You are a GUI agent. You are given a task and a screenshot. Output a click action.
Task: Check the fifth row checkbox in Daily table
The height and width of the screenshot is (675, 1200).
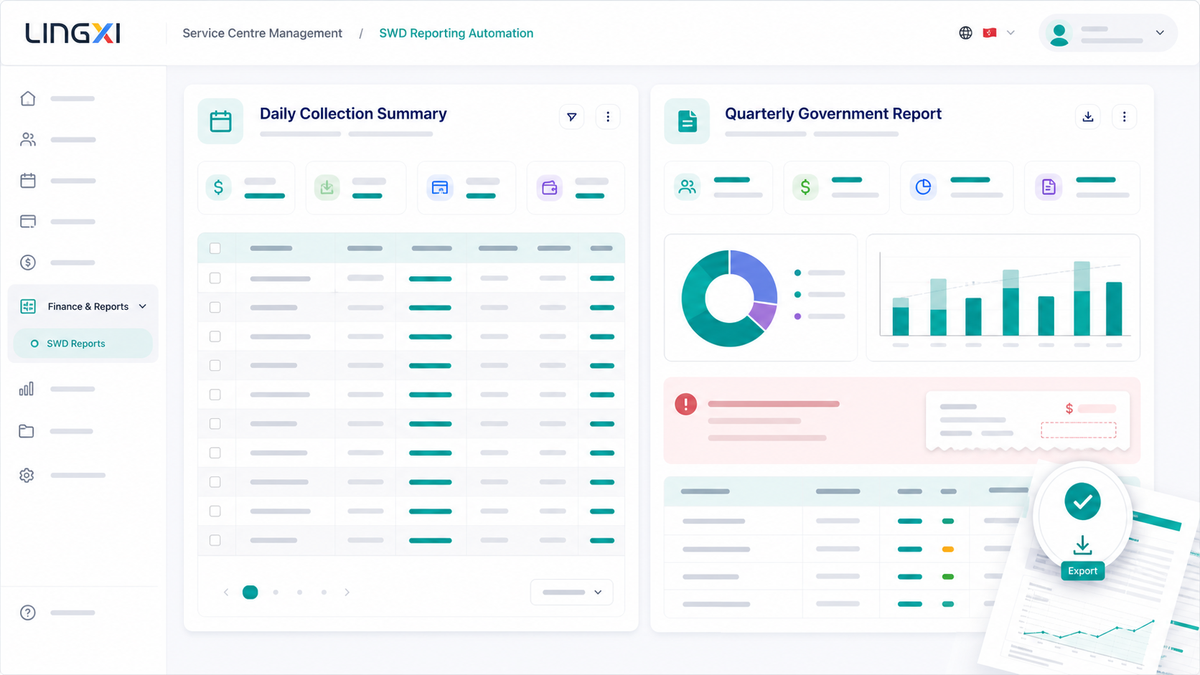[215, 394]
